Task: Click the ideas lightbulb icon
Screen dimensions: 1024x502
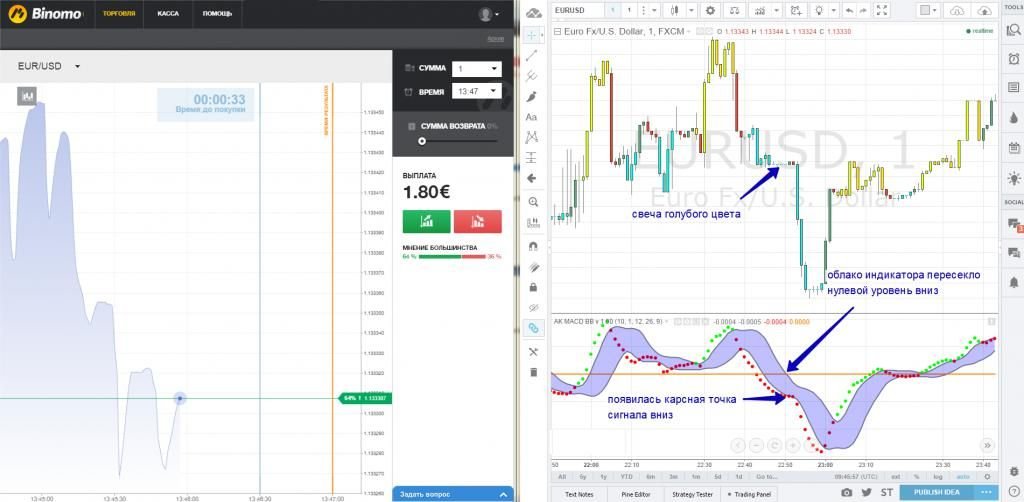Action: click(x=818, y=10)
